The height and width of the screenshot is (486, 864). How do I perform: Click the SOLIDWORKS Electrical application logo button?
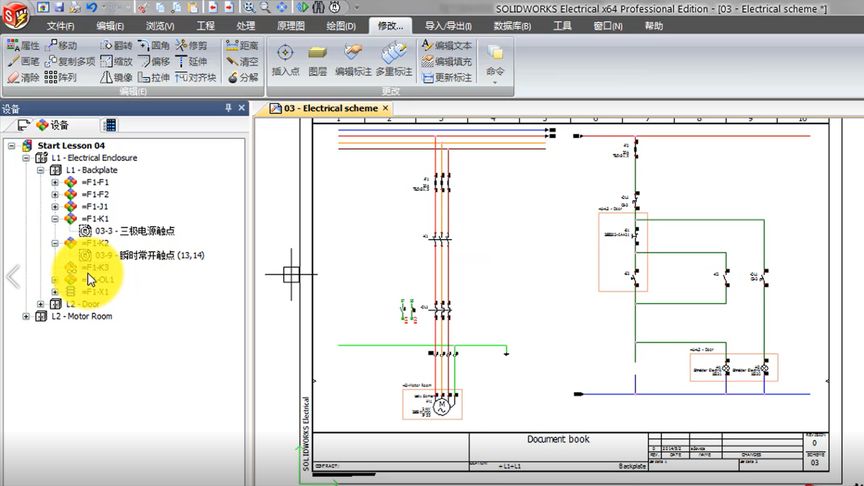[15, 14]
